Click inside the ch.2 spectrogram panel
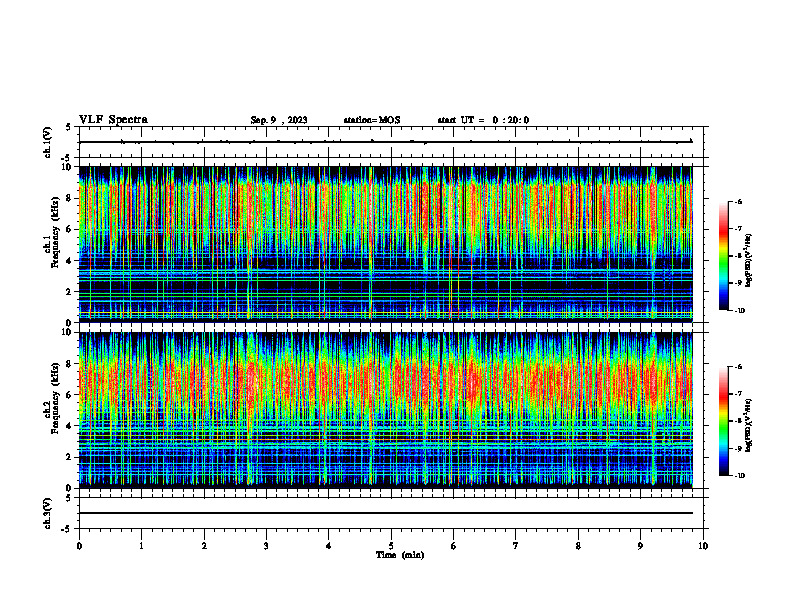The height and width of the screenshot is (612, 792). pyautogui.click(x=386, y=410)
